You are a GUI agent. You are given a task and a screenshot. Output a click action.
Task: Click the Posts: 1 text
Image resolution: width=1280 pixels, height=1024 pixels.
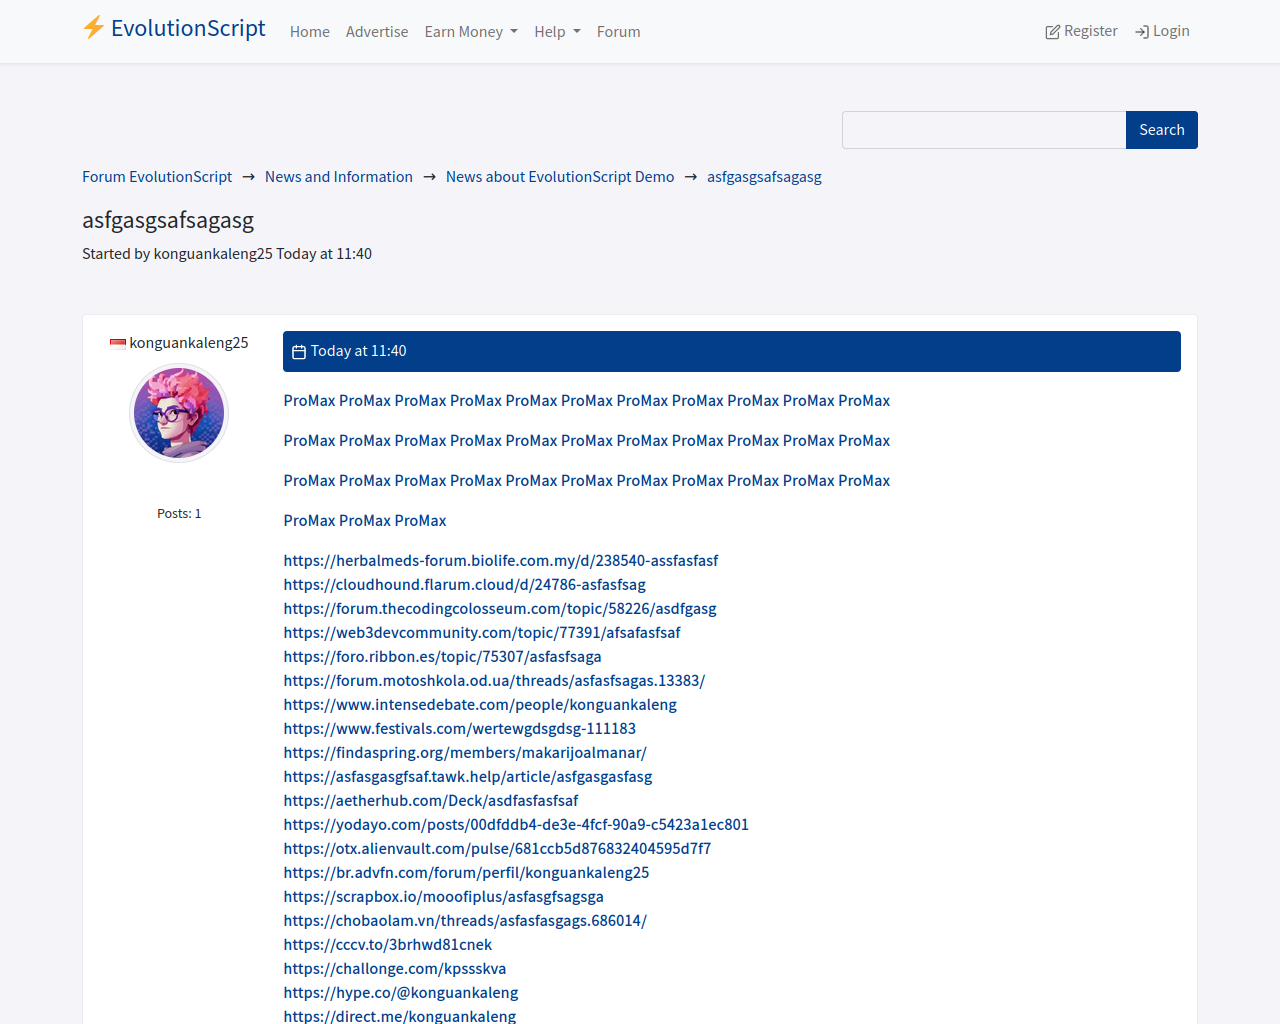click(179, 514)
